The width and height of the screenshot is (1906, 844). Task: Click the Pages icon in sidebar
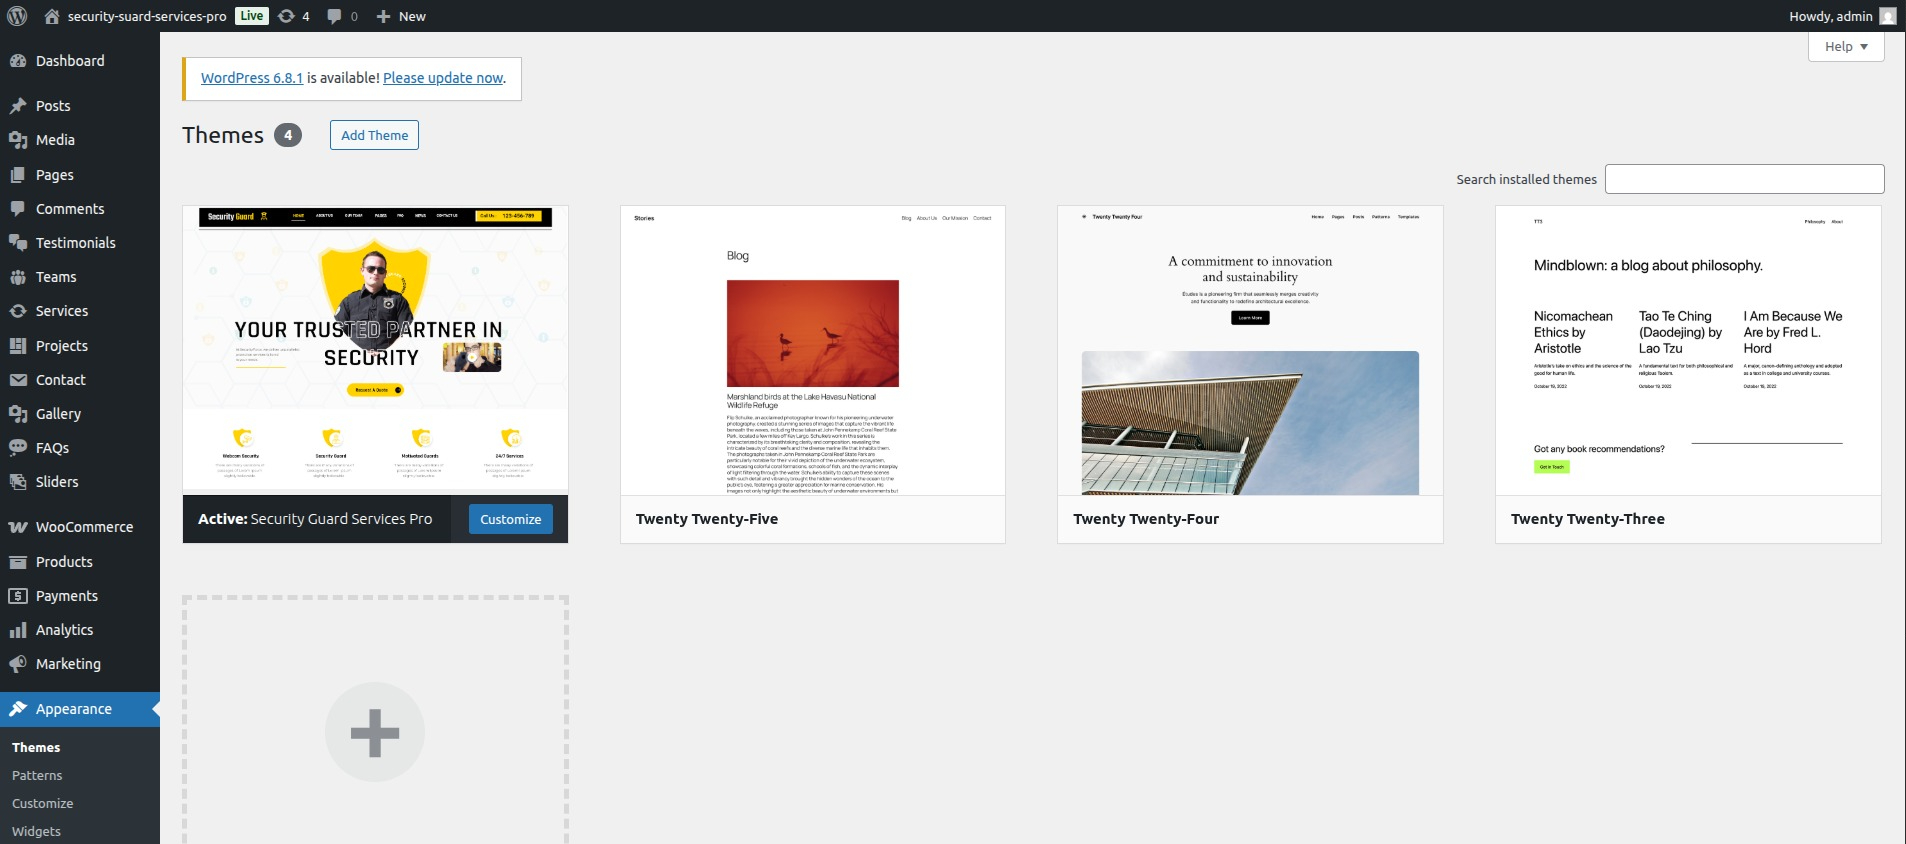pyautogui.click(x=18, y=175)
